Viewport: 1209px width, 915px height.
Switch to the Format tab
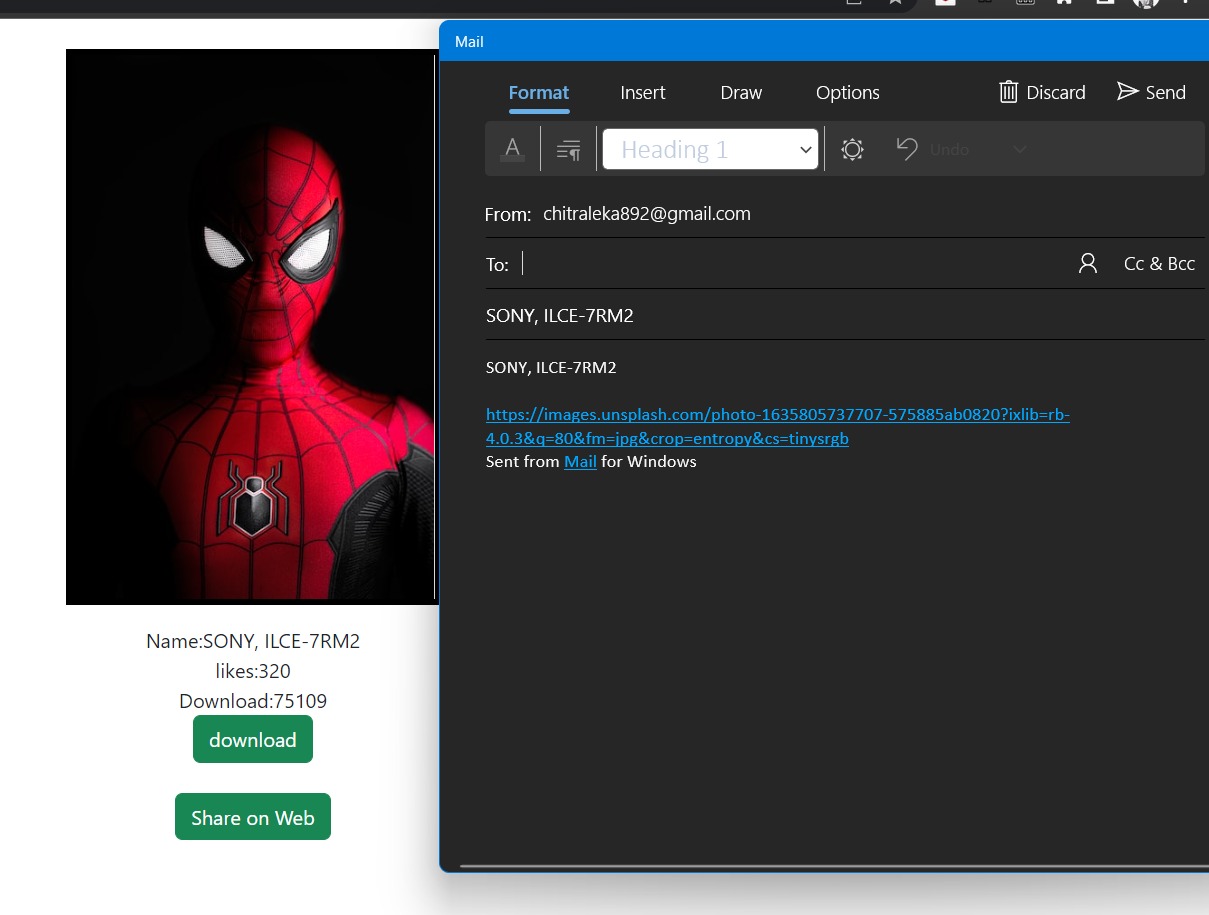tap(539, 93)
